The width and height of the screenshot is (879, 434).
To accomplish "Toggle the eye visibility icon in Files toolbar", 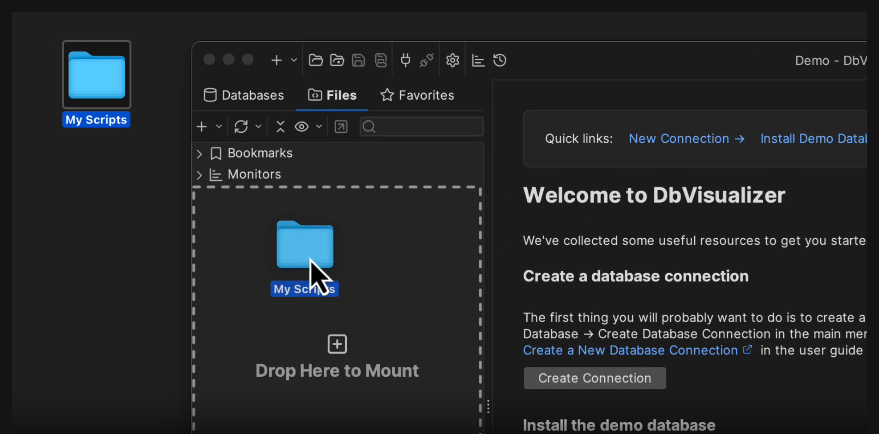I will point(301,127).
